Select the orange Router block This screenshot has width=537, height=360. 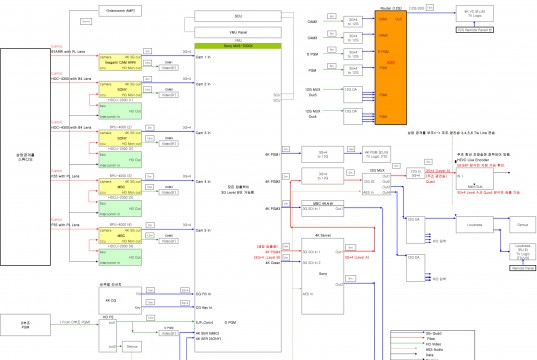point(391,67)
